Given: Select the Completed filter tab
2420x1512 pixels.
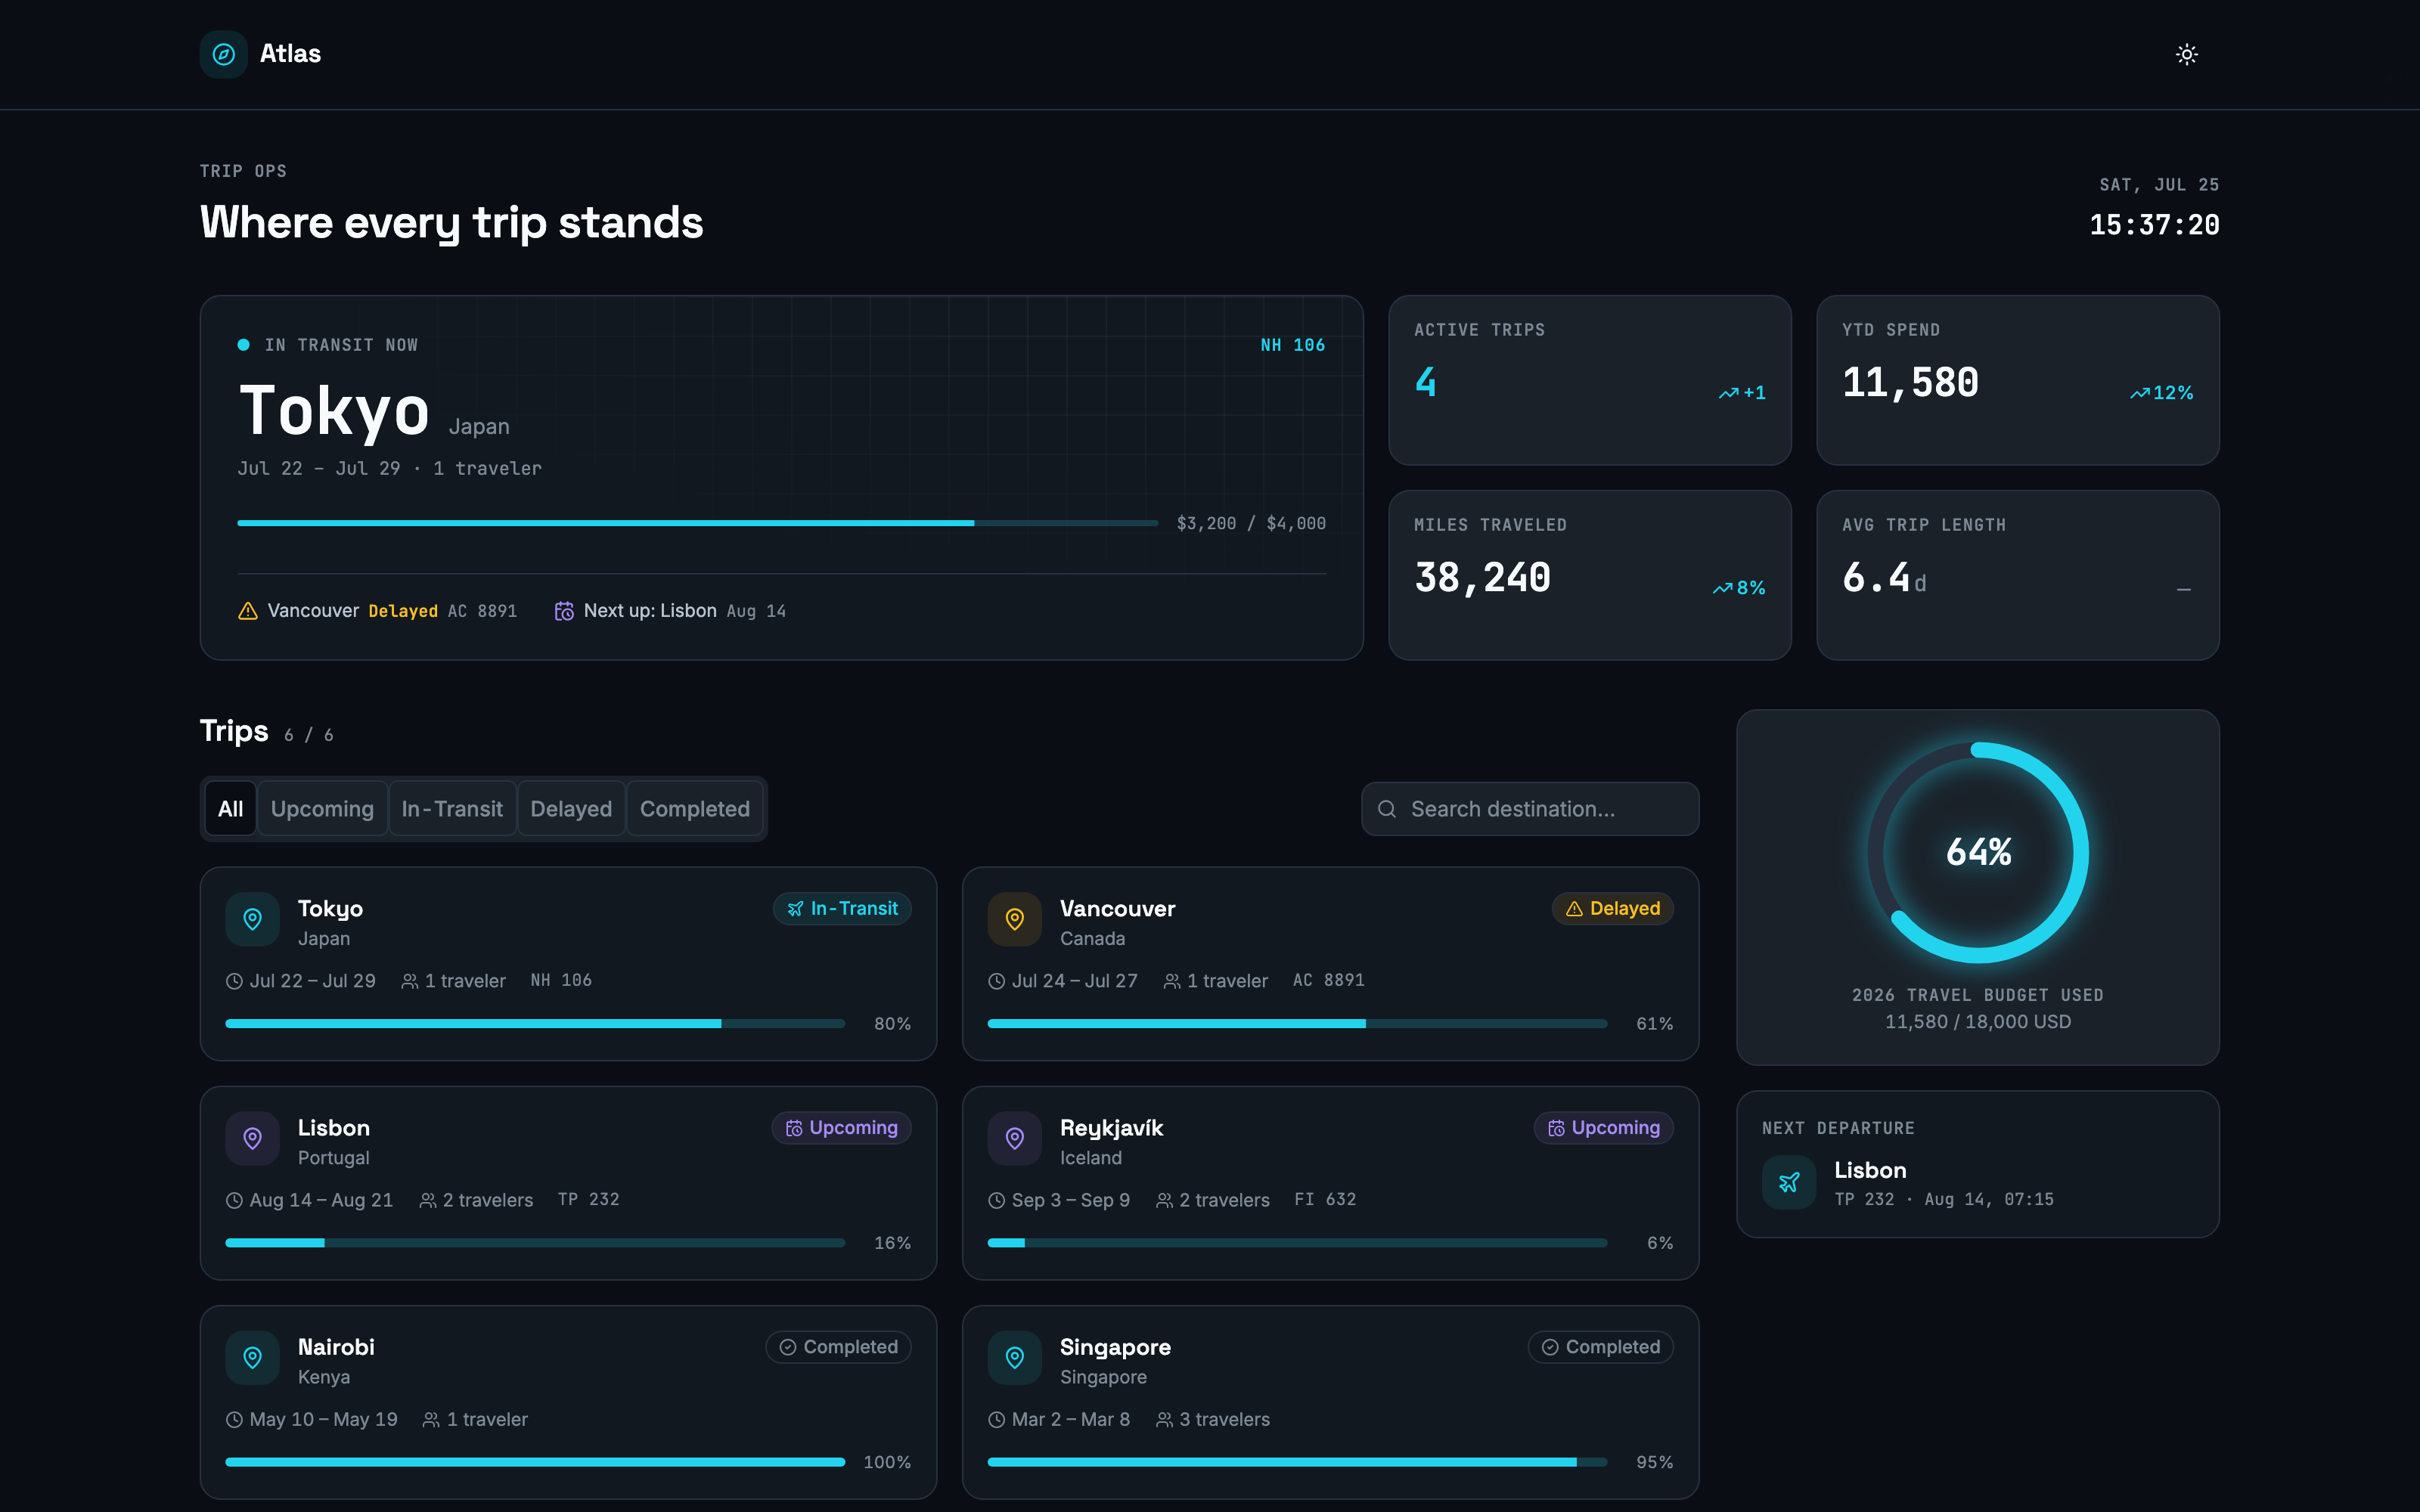Looking at the screenshot, I should pyautogui.click(x=695, y=809).
